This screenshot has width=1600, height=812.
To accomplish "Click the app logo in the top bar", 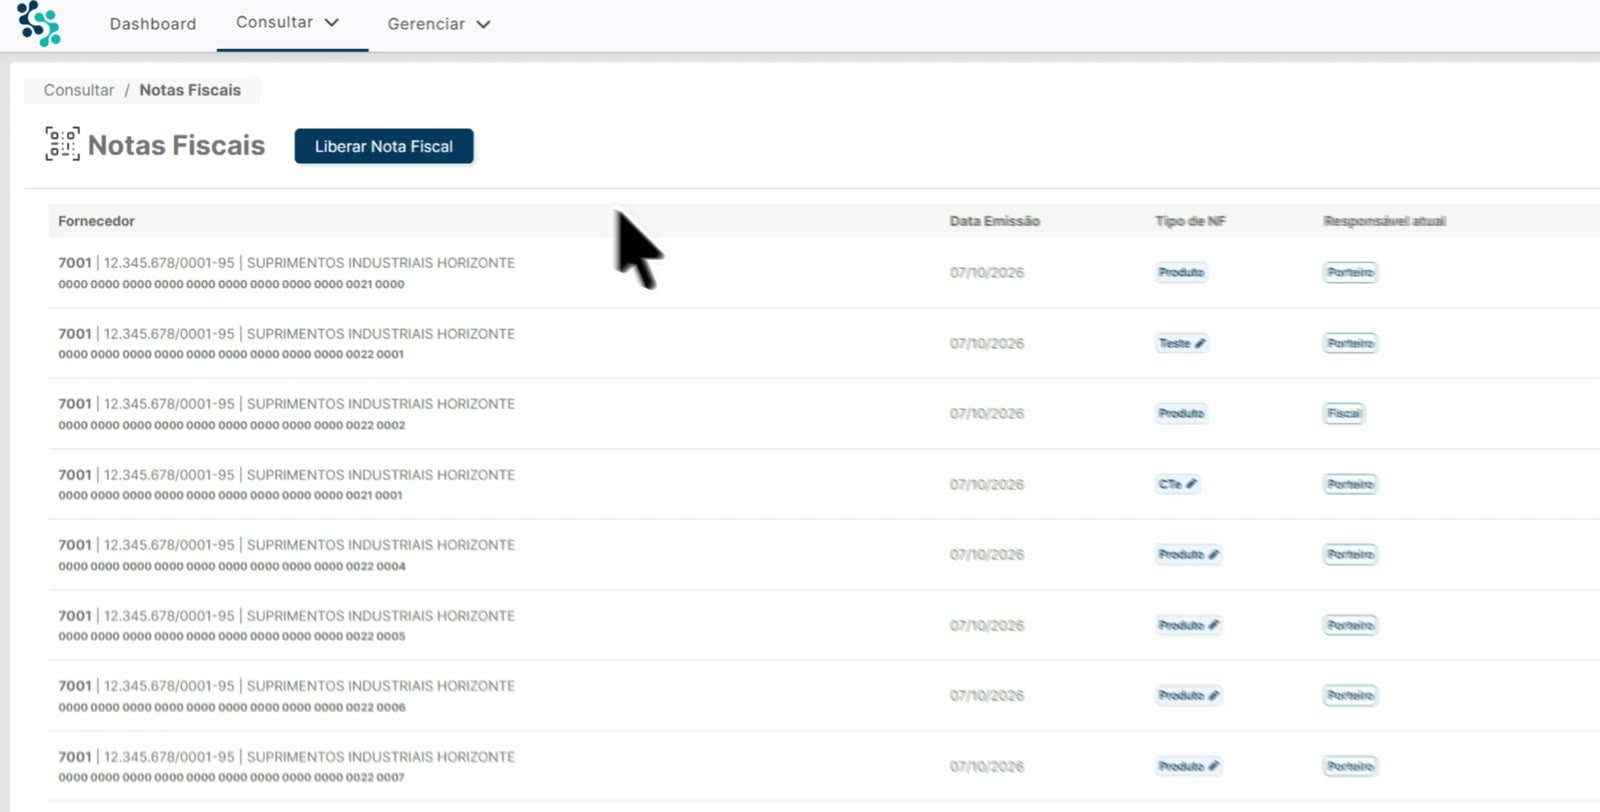I will pyautogui.click(x=39, y=23).
